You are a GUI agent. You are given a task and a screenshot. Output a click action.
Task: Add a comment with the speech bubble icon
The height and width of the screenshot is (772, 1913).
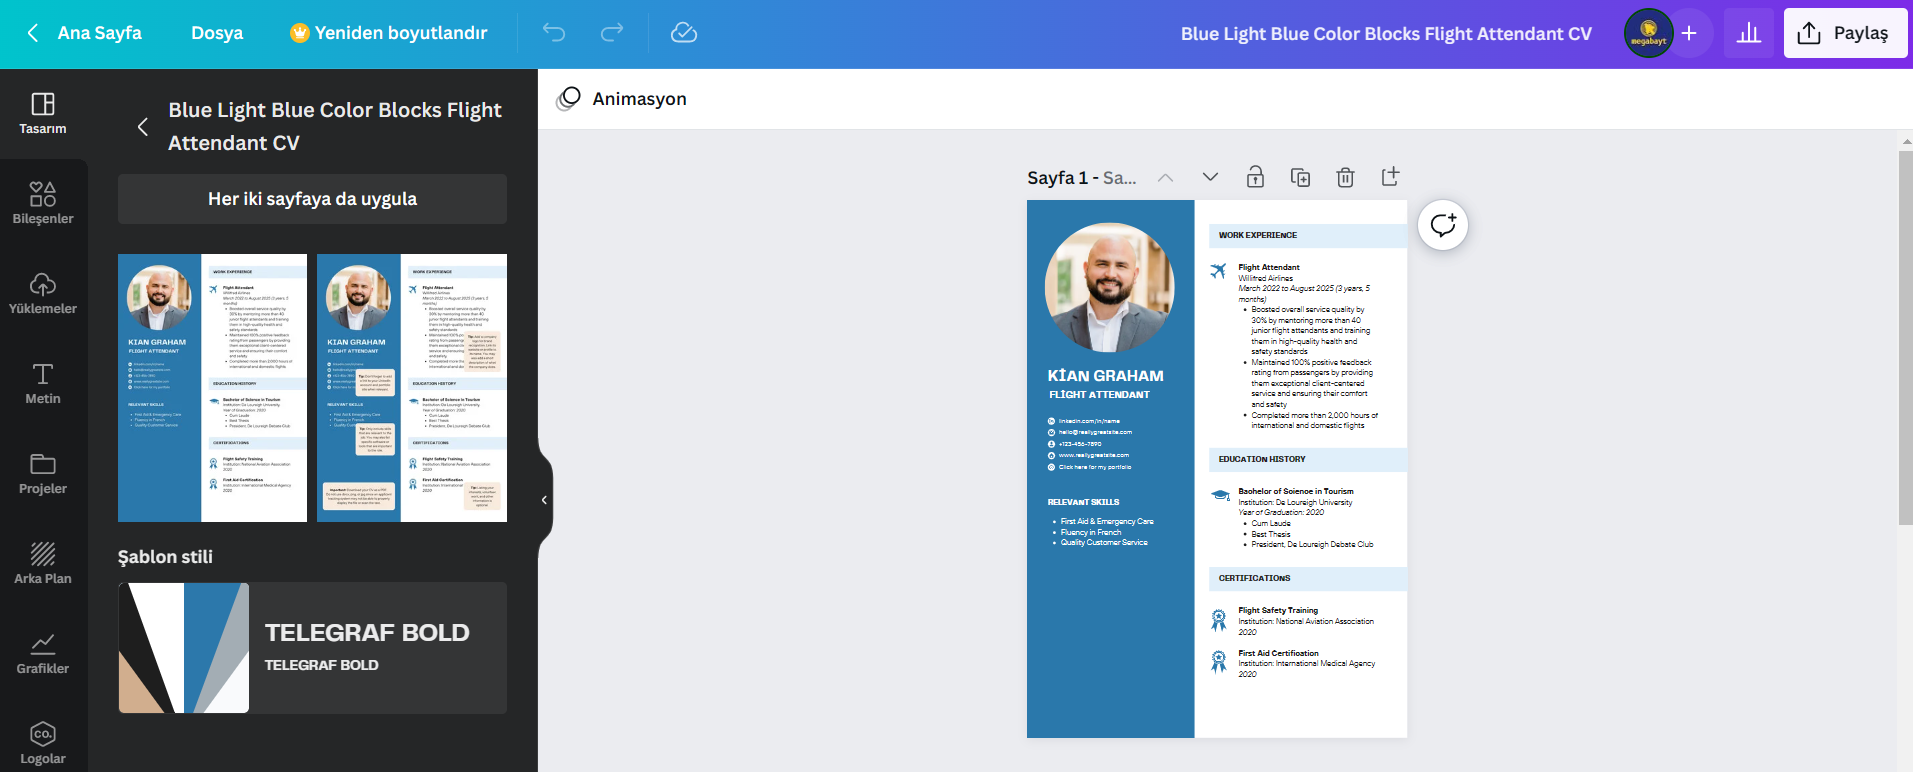pos(1442,225)
